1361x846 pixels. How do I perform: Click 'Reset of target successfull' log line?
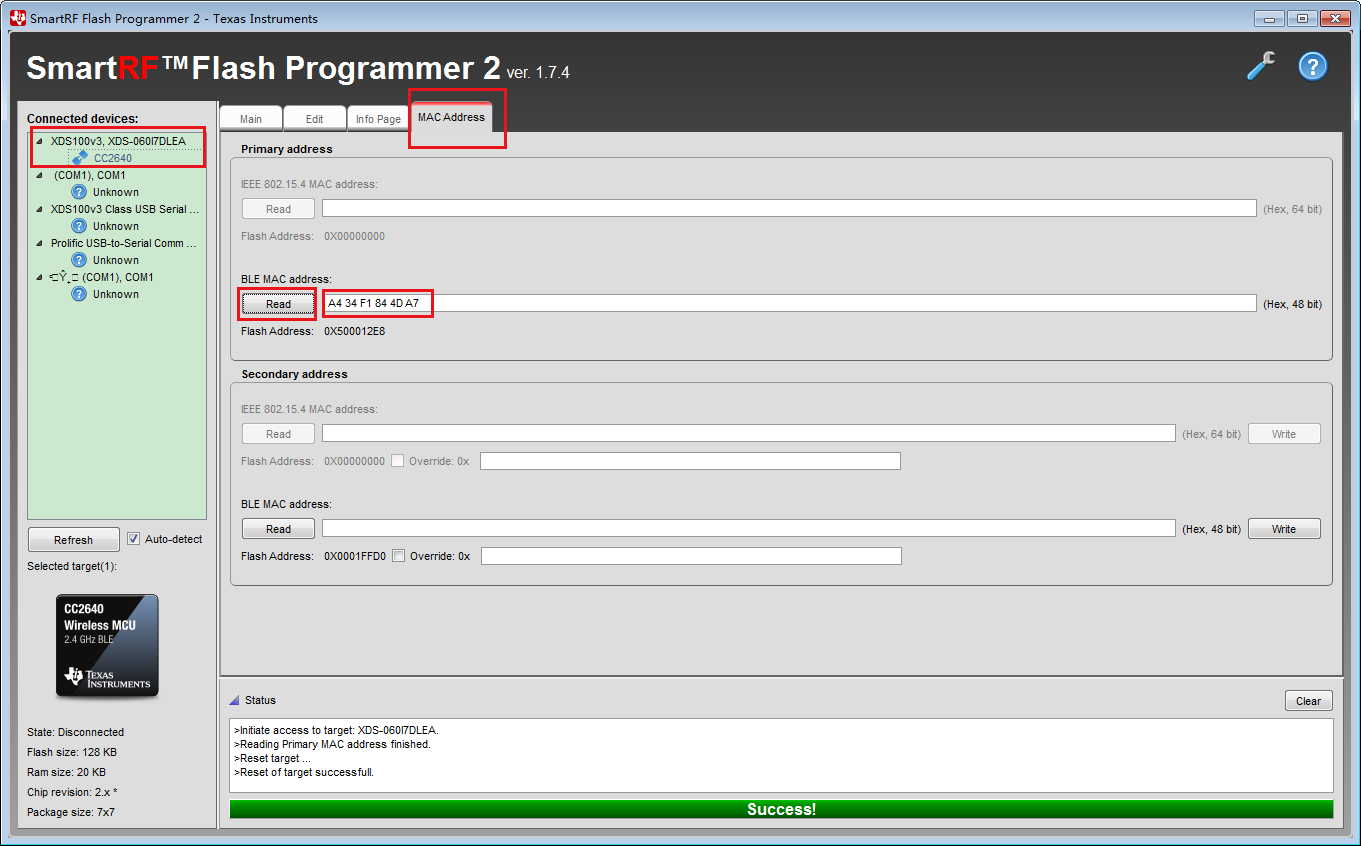pos(304,772)
